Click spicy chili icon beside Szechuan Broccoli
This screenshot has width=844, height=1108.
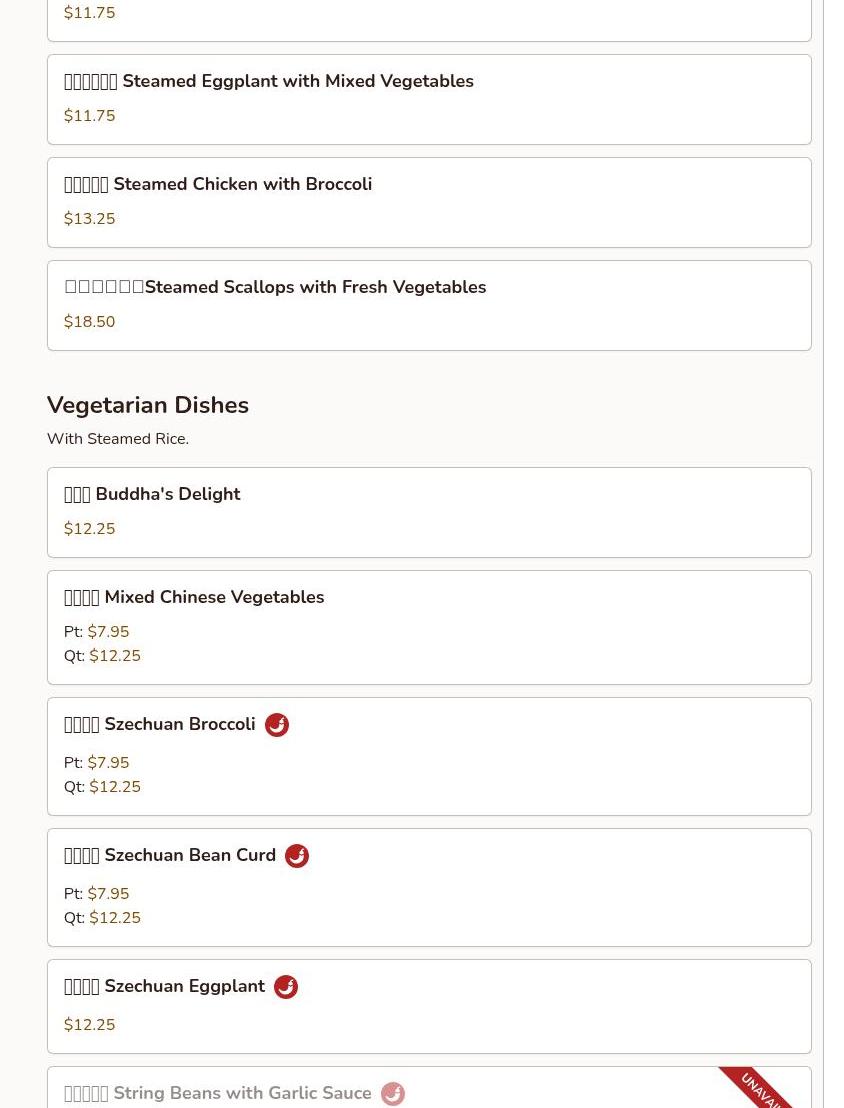coord(277,725)
